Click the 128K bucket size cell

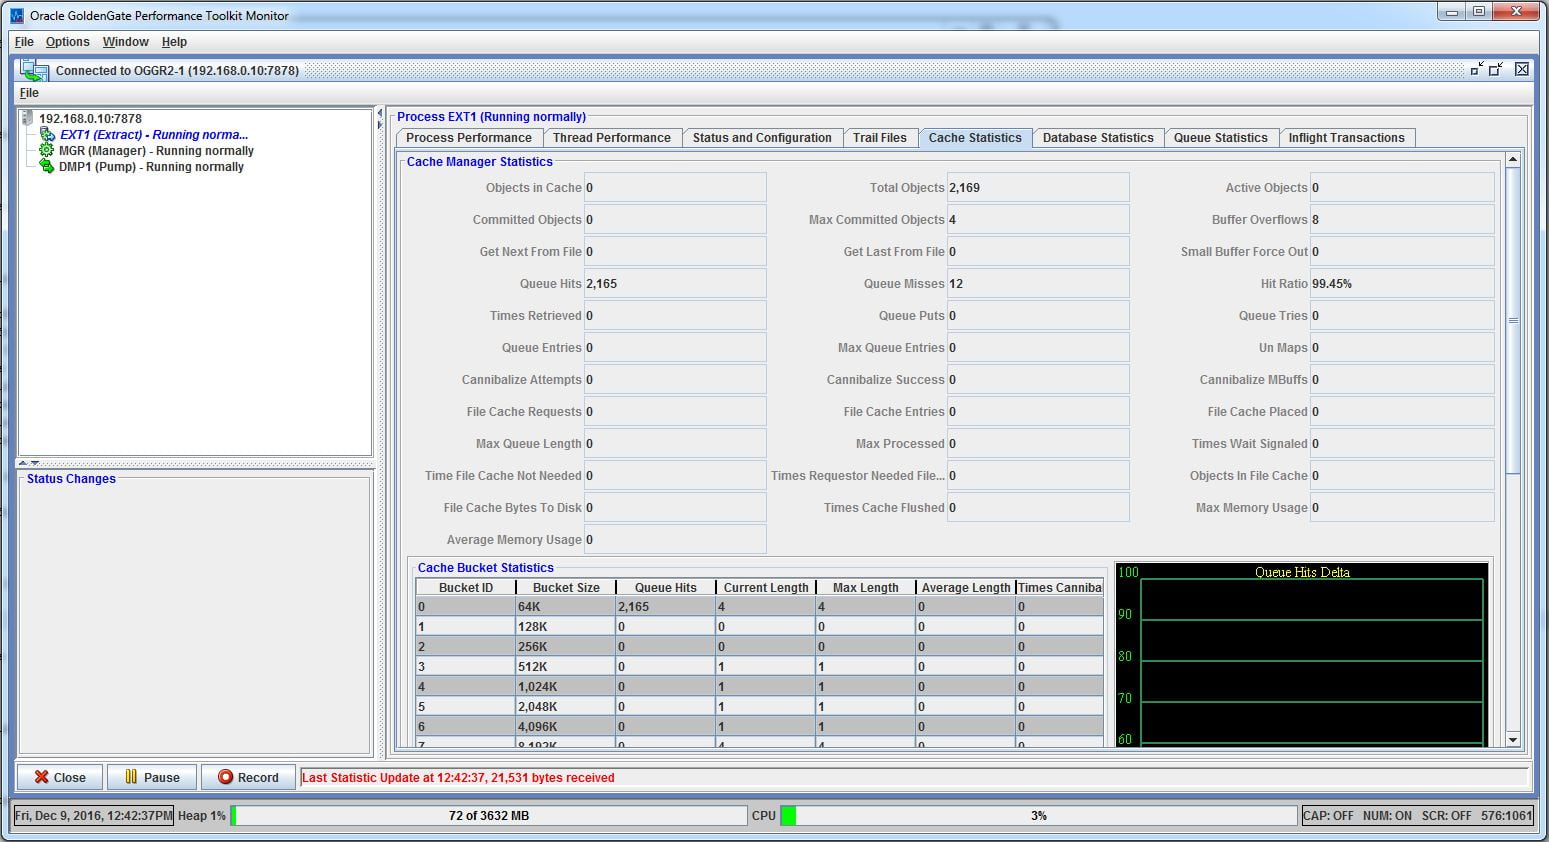click(x=565, y=626)
